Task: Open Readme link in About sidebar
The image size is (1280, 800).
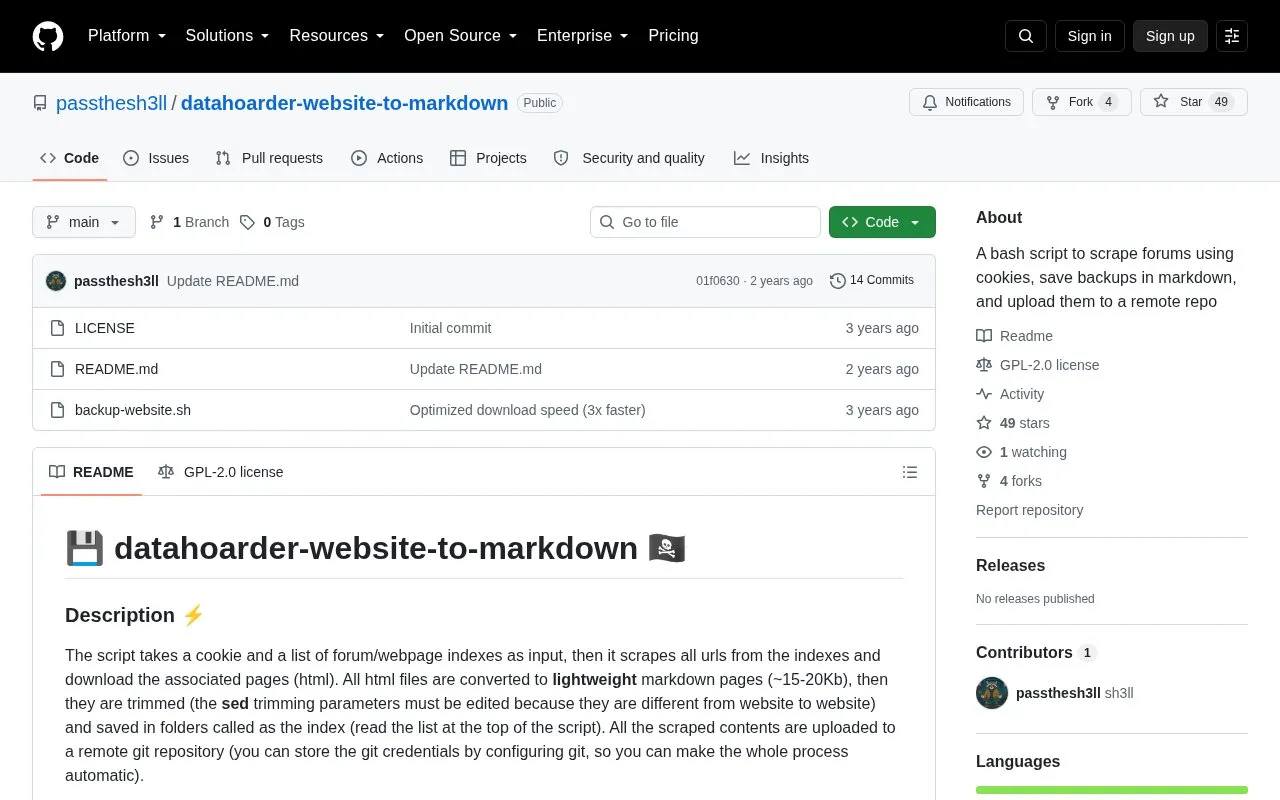Action: coord(1015,336)
